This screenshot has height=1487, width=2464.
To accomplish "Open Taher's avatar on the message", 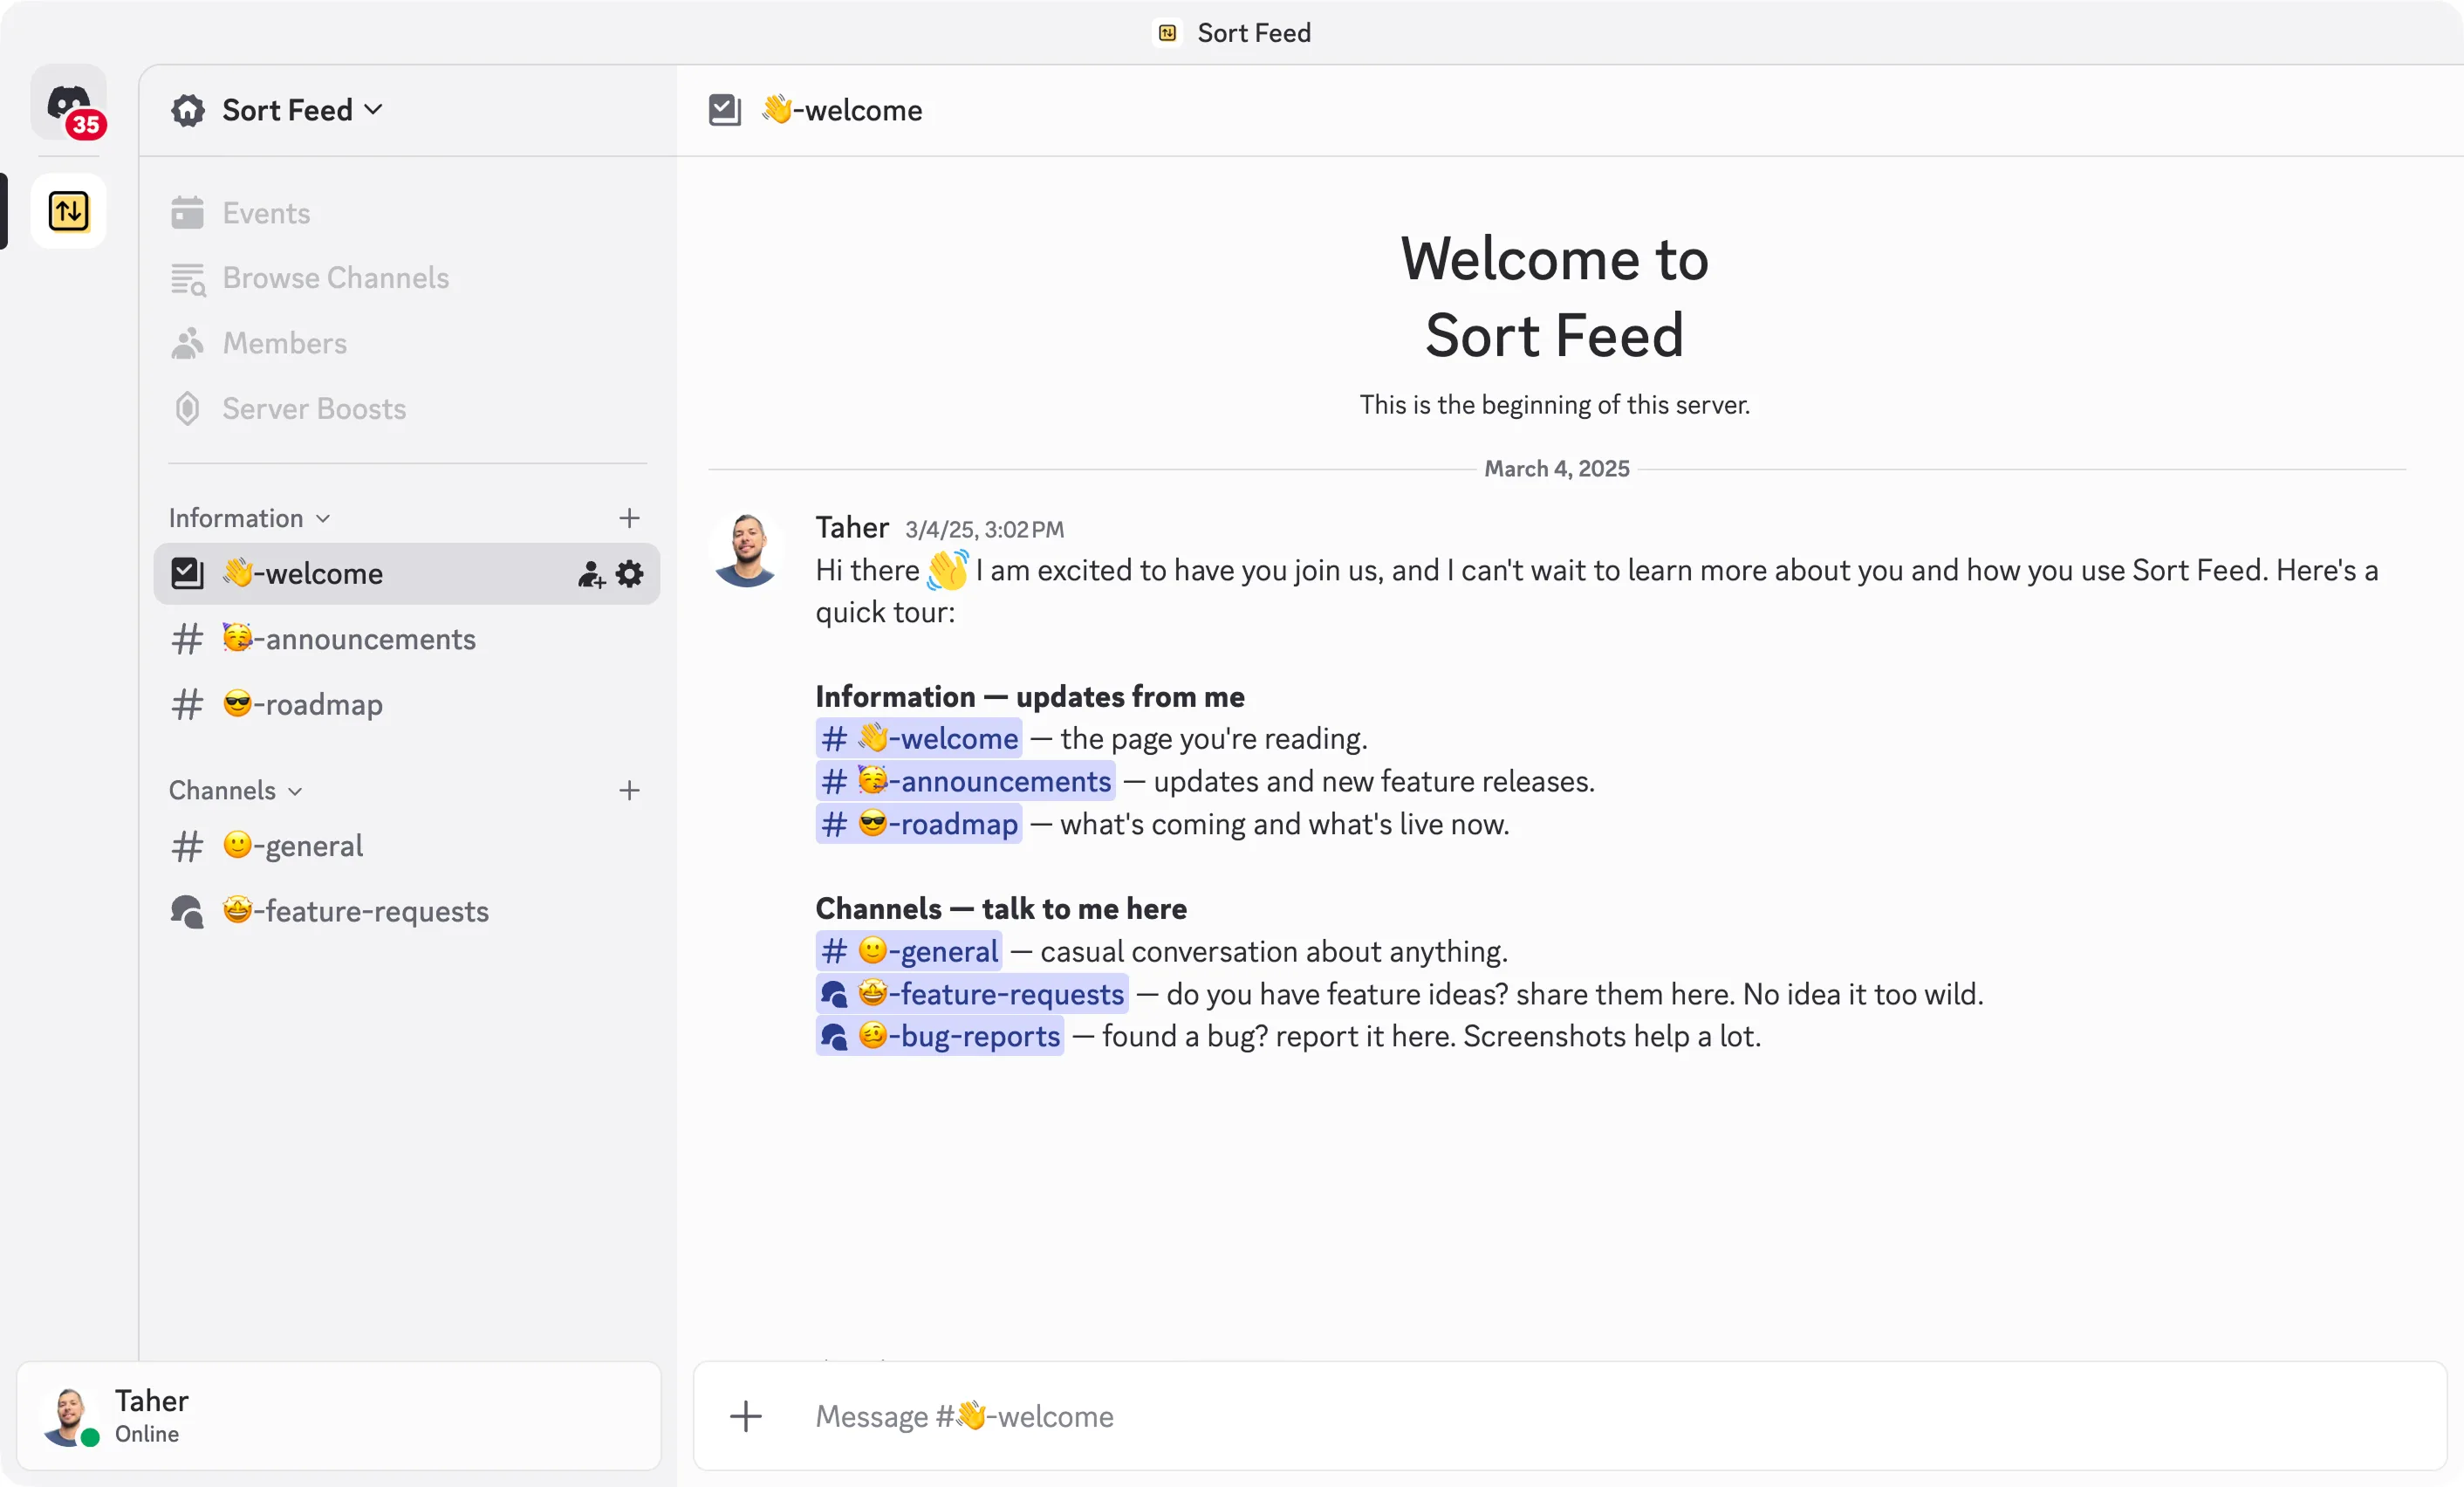I will point(746,550).
